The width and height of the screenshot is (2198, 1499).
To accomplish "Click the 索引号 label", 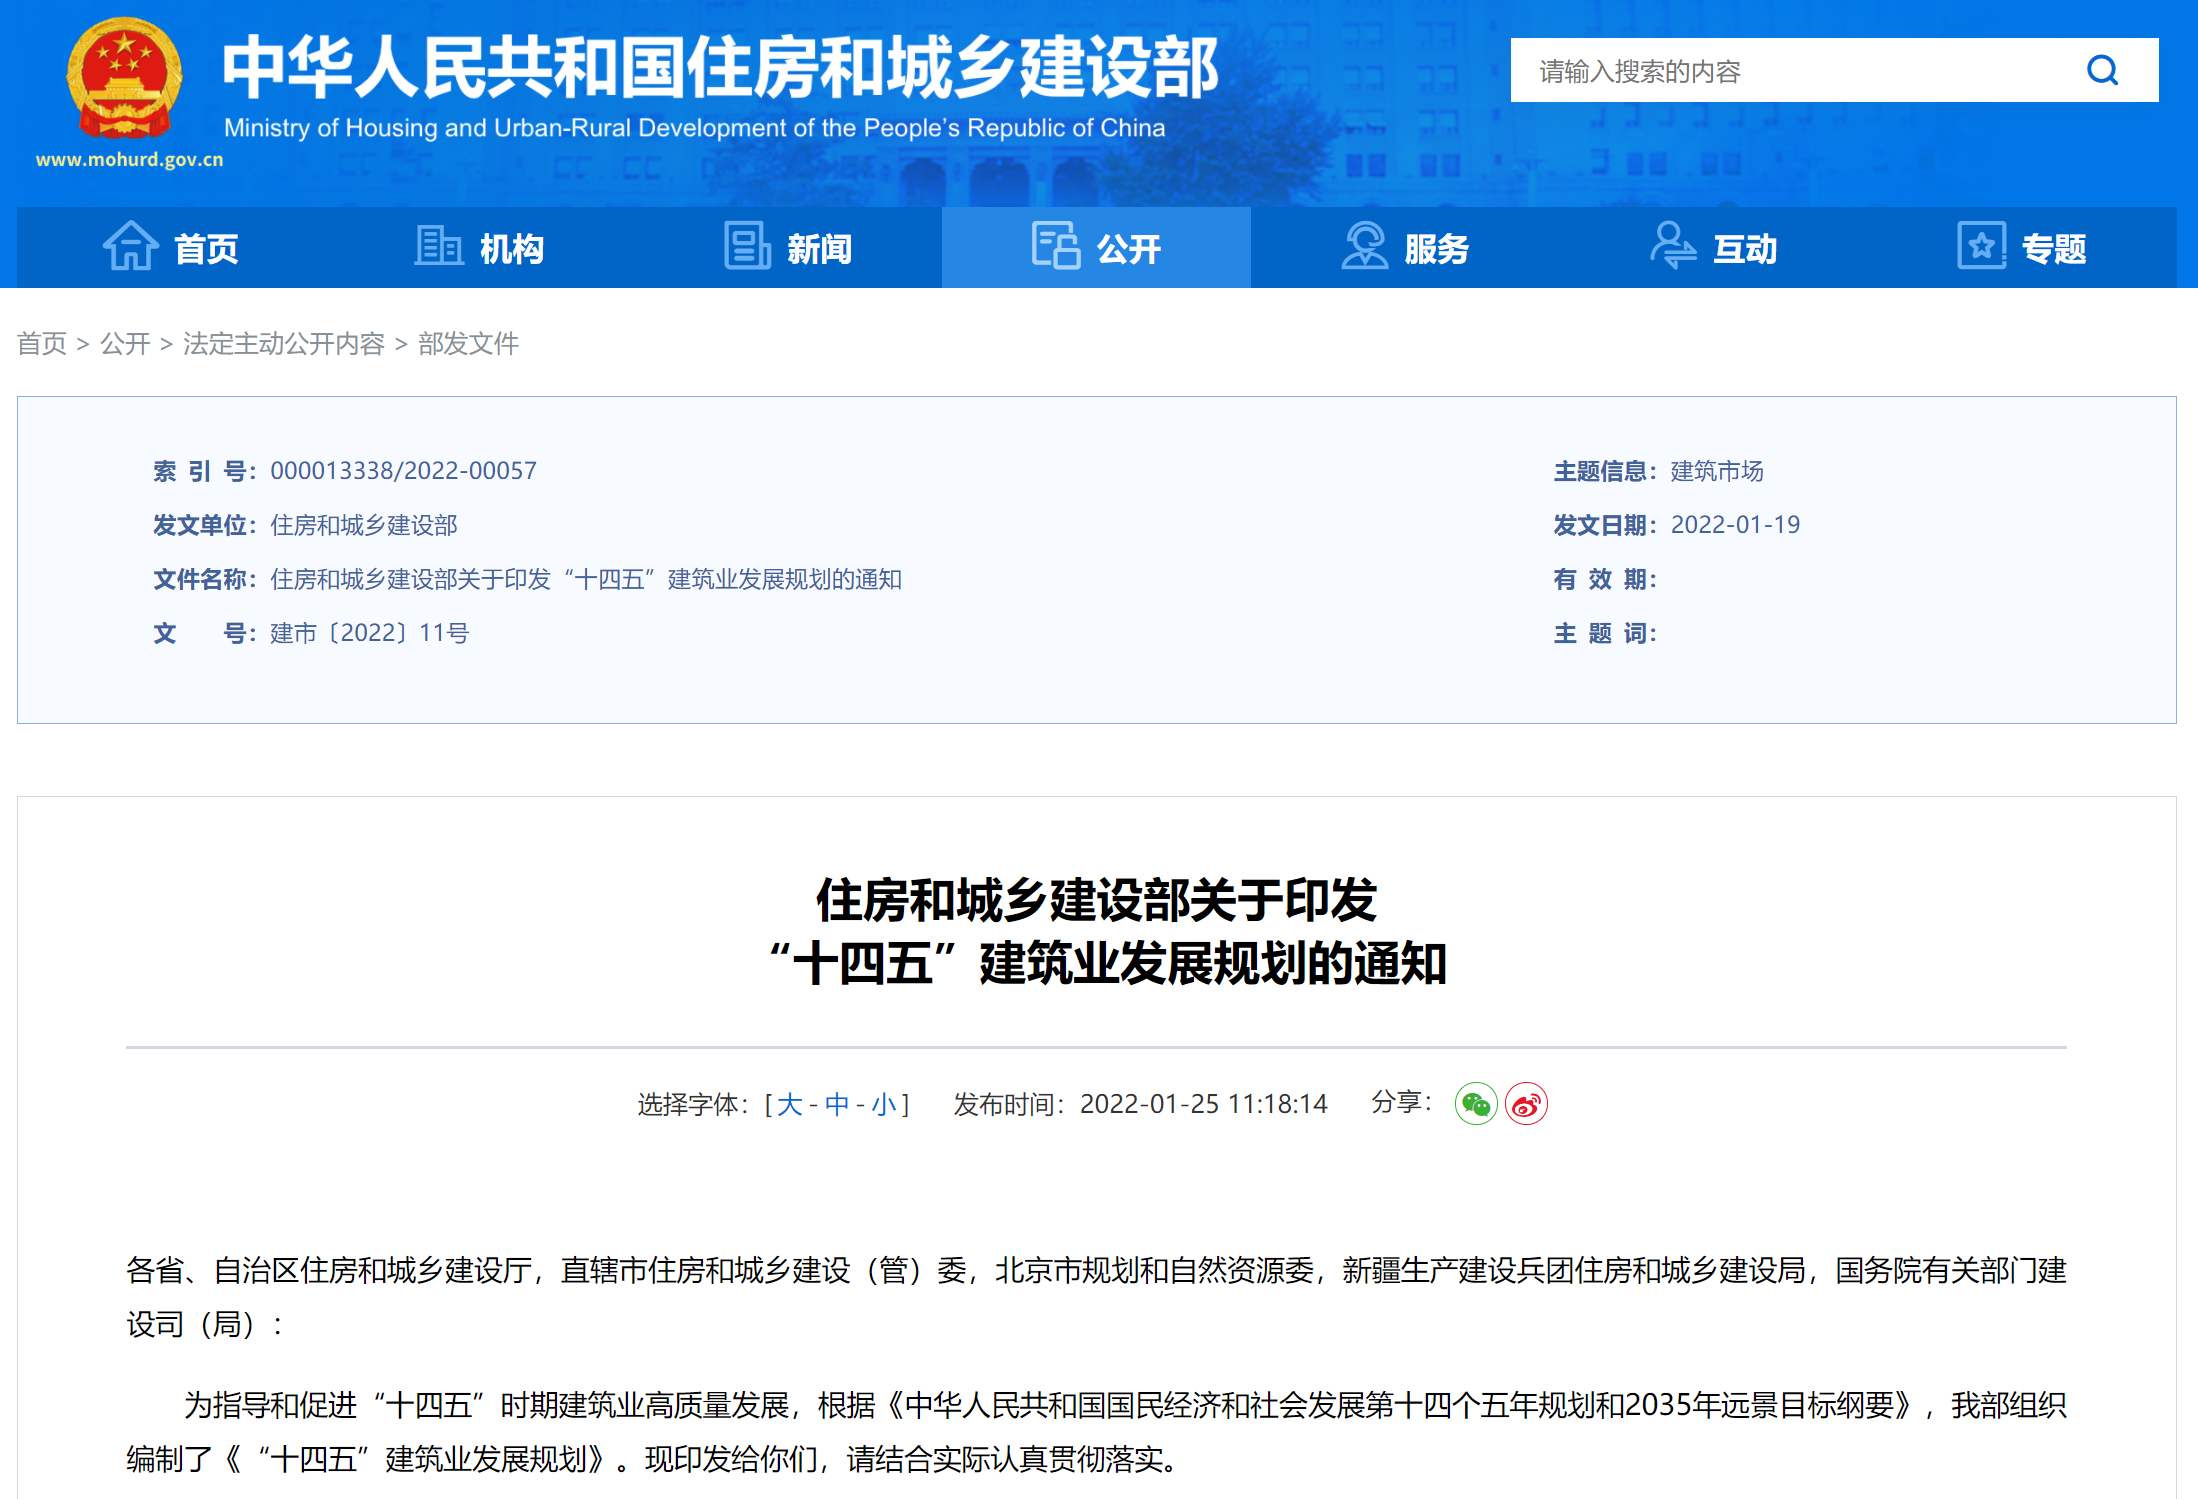I will click(x=205, y=471).
